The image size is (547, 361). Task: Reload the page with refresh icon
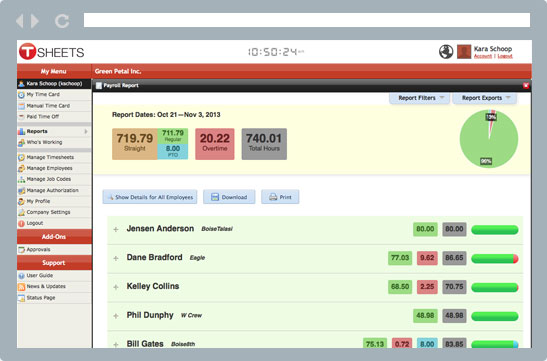(62, 21)
